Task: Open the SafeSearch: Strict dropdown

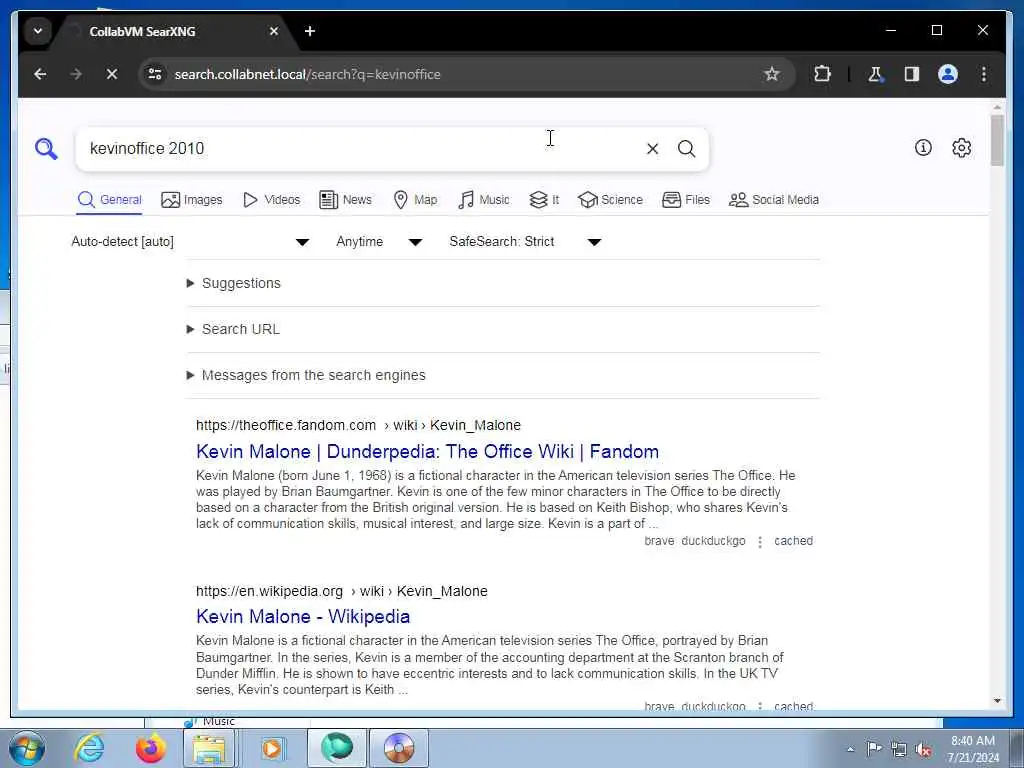Action: click(x=524, y=242)
